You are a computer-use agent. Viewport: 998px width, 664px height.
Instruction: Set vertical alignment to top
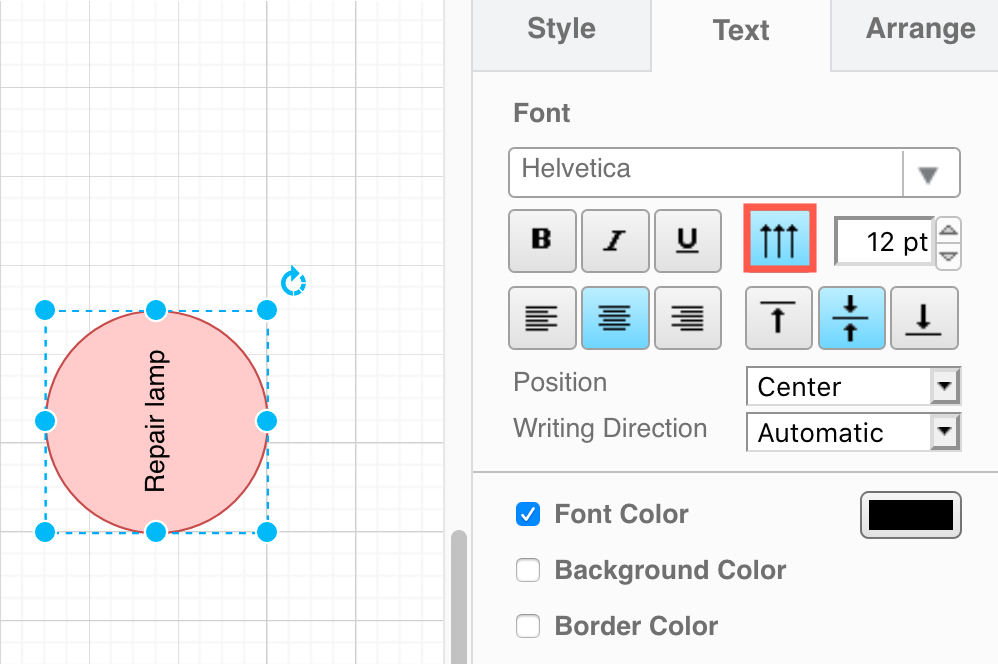click(778, 318)
